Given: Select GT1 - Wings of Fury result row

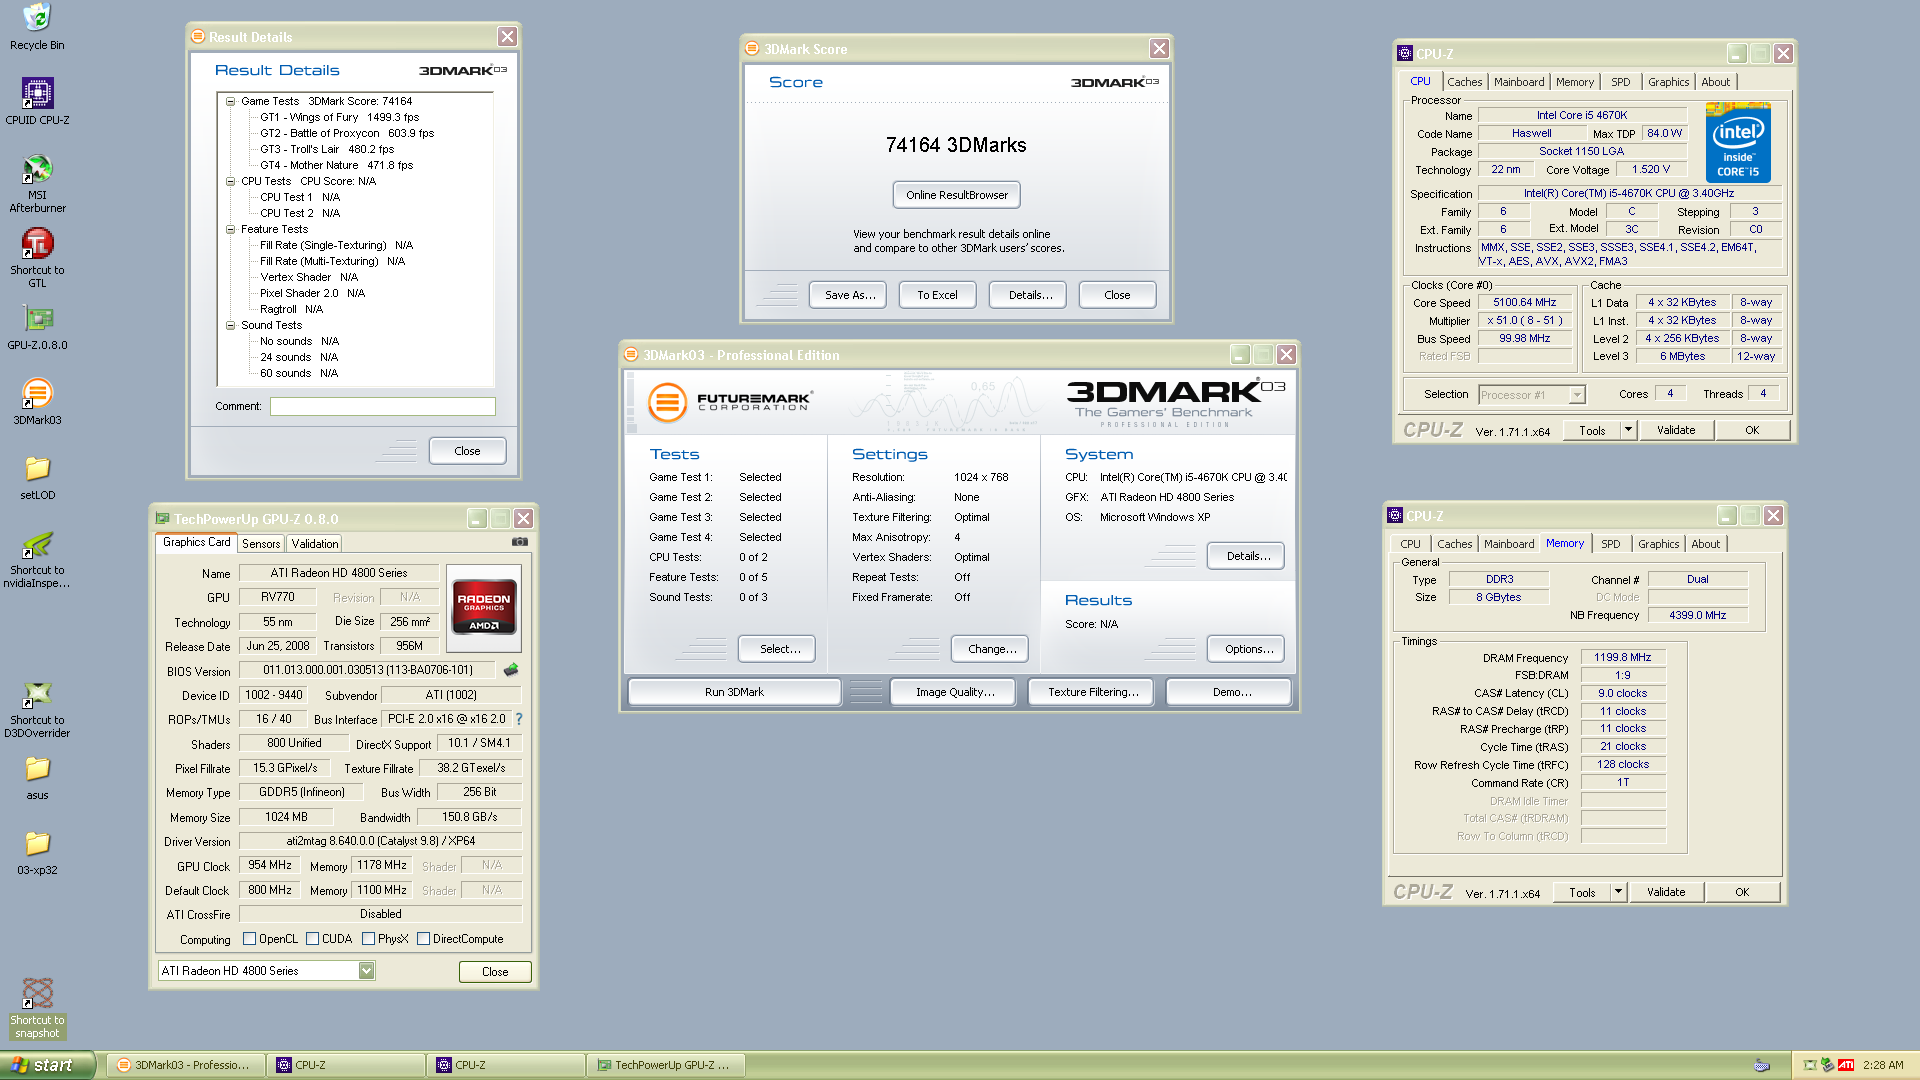Looking at the screenshot, I should click(339, 117).
